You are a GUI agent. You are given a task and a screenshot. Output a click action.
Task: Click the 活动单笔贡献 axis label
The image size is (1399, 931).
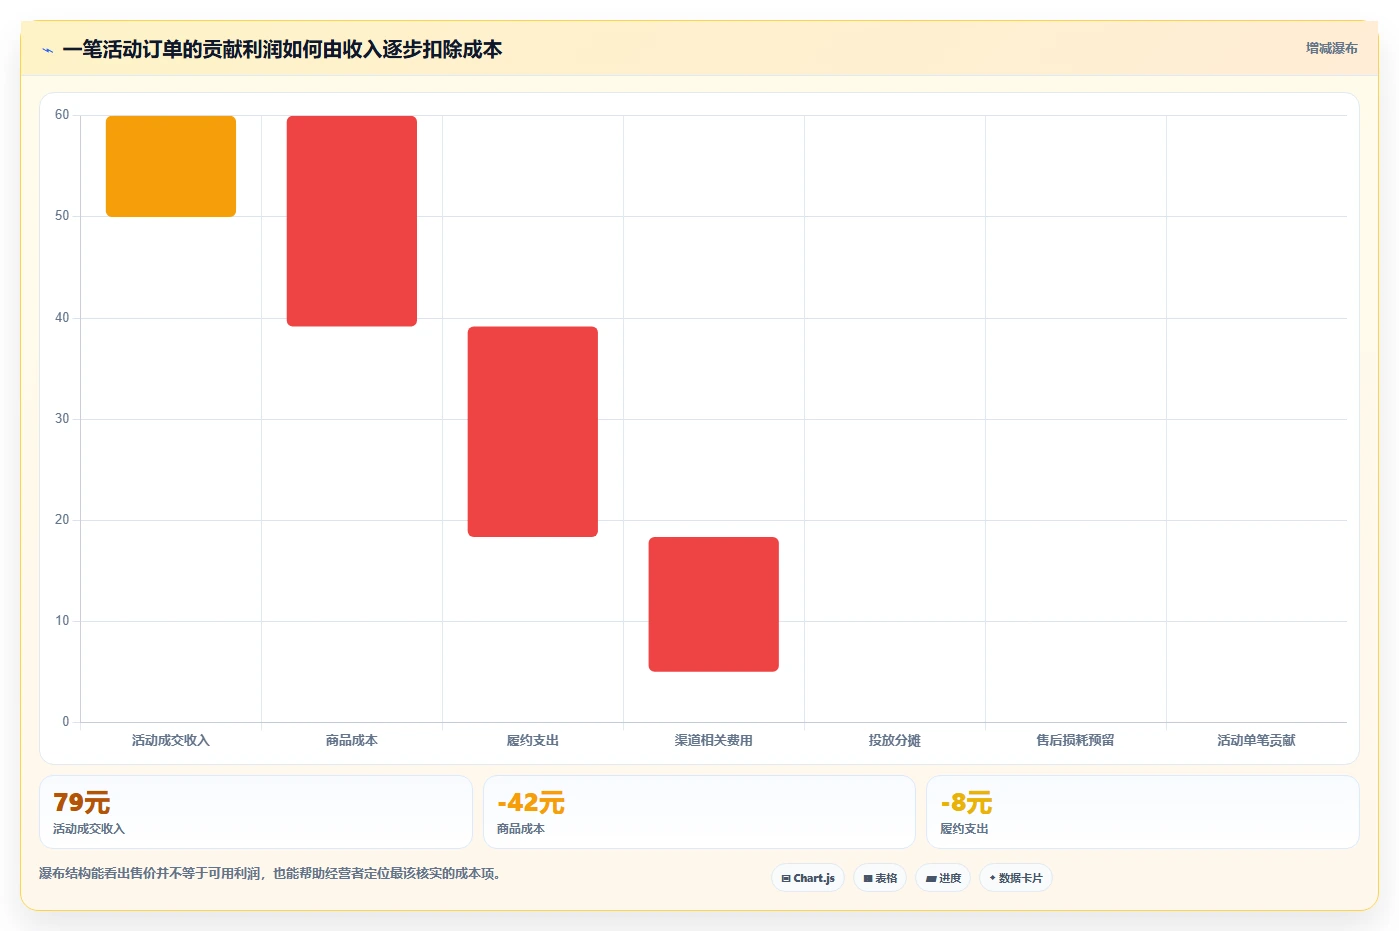pyautogui.click(x=1257, y=741)
